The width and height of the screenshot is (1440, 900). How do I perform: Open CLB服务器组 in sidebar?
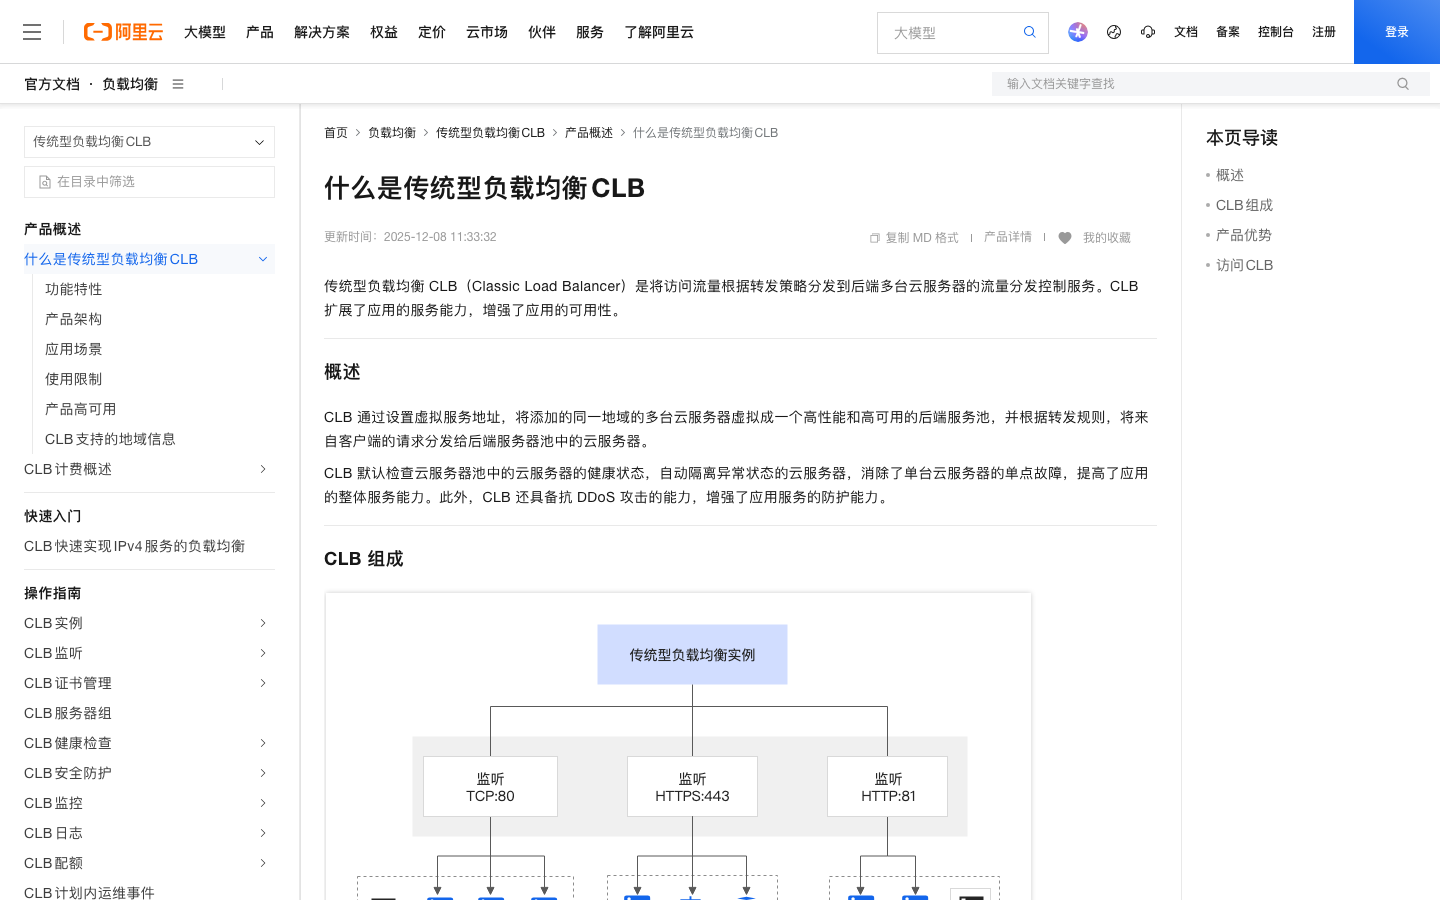coord(68,713)
